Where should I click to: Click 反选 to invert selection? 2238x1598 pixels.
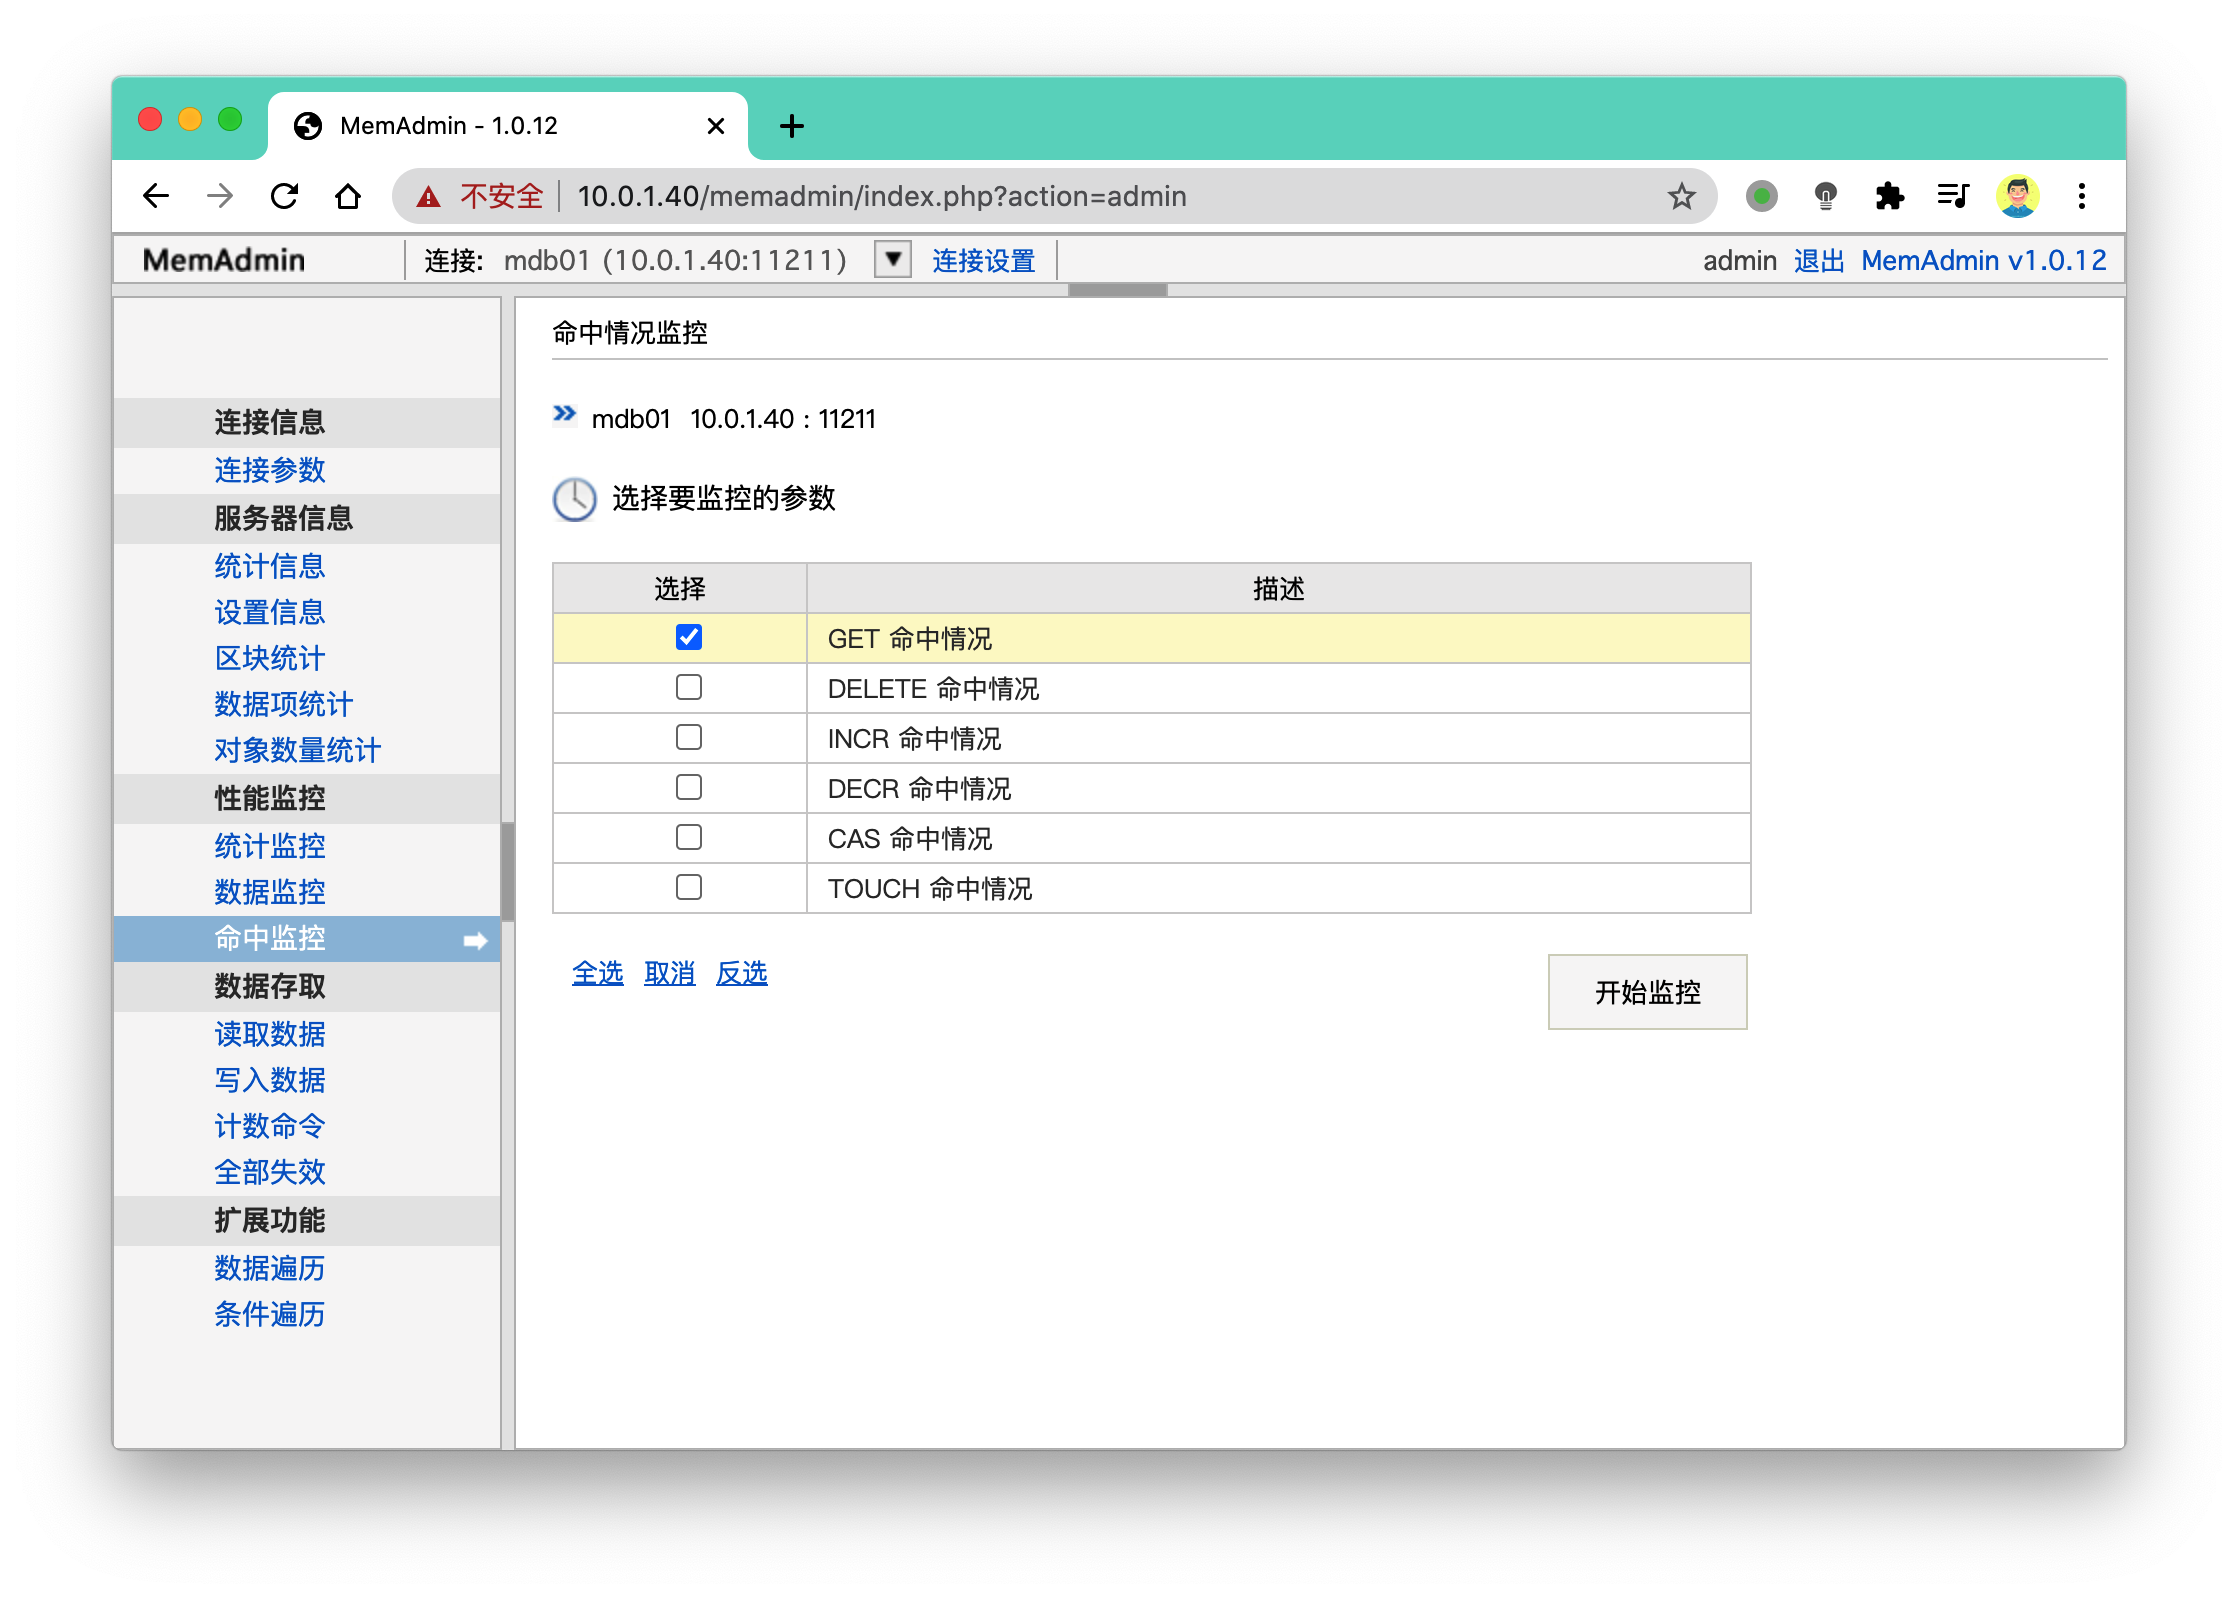tap(742, 973)
